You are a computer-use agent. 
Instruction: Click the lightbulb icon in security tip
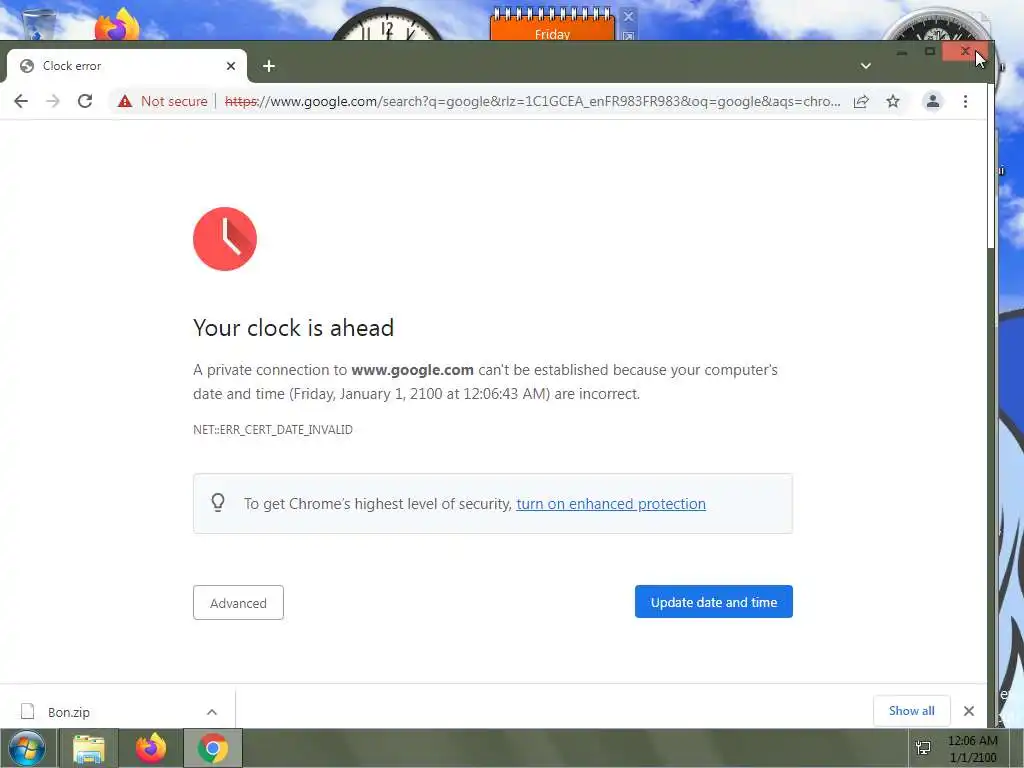(218, 502)
